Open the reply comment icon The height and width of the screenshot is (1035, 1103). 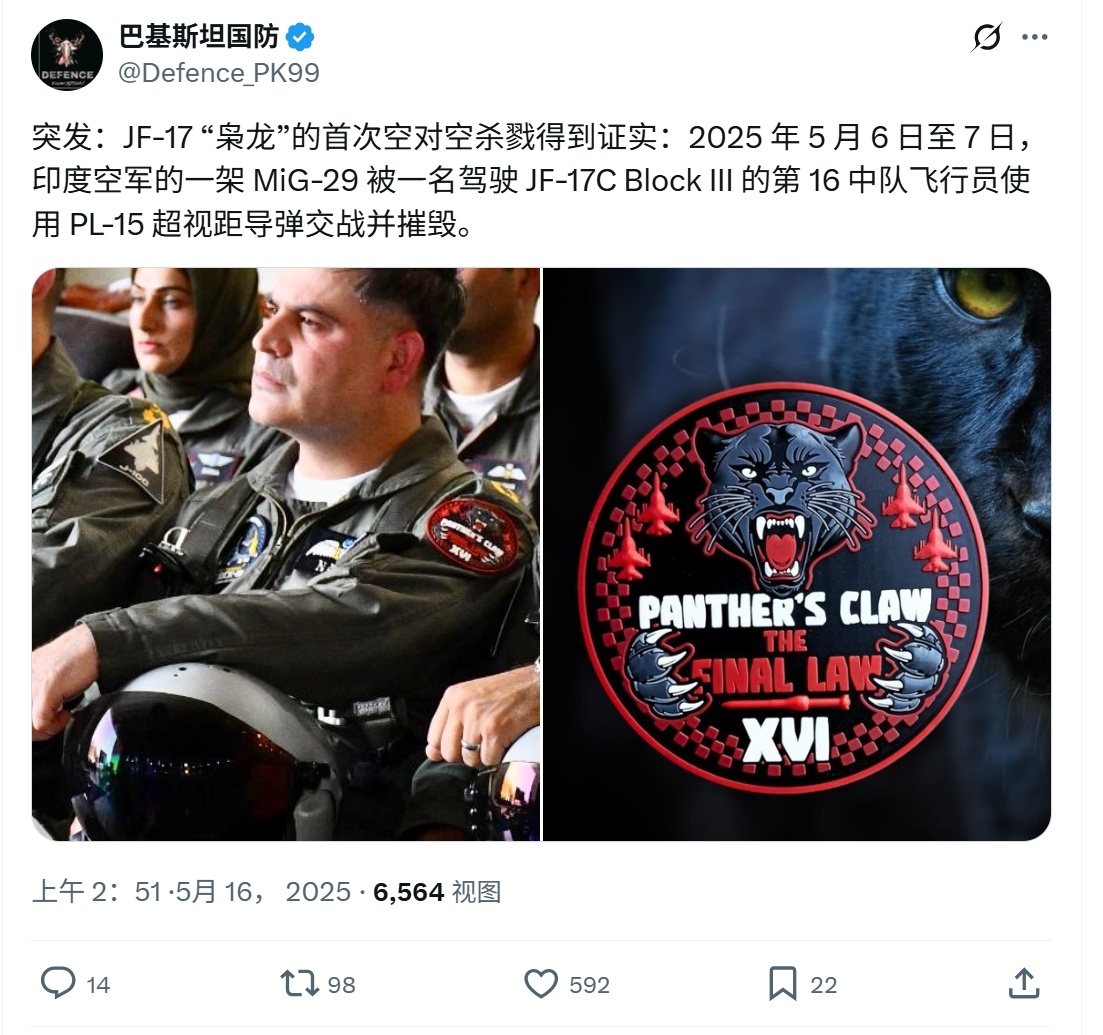58,983
